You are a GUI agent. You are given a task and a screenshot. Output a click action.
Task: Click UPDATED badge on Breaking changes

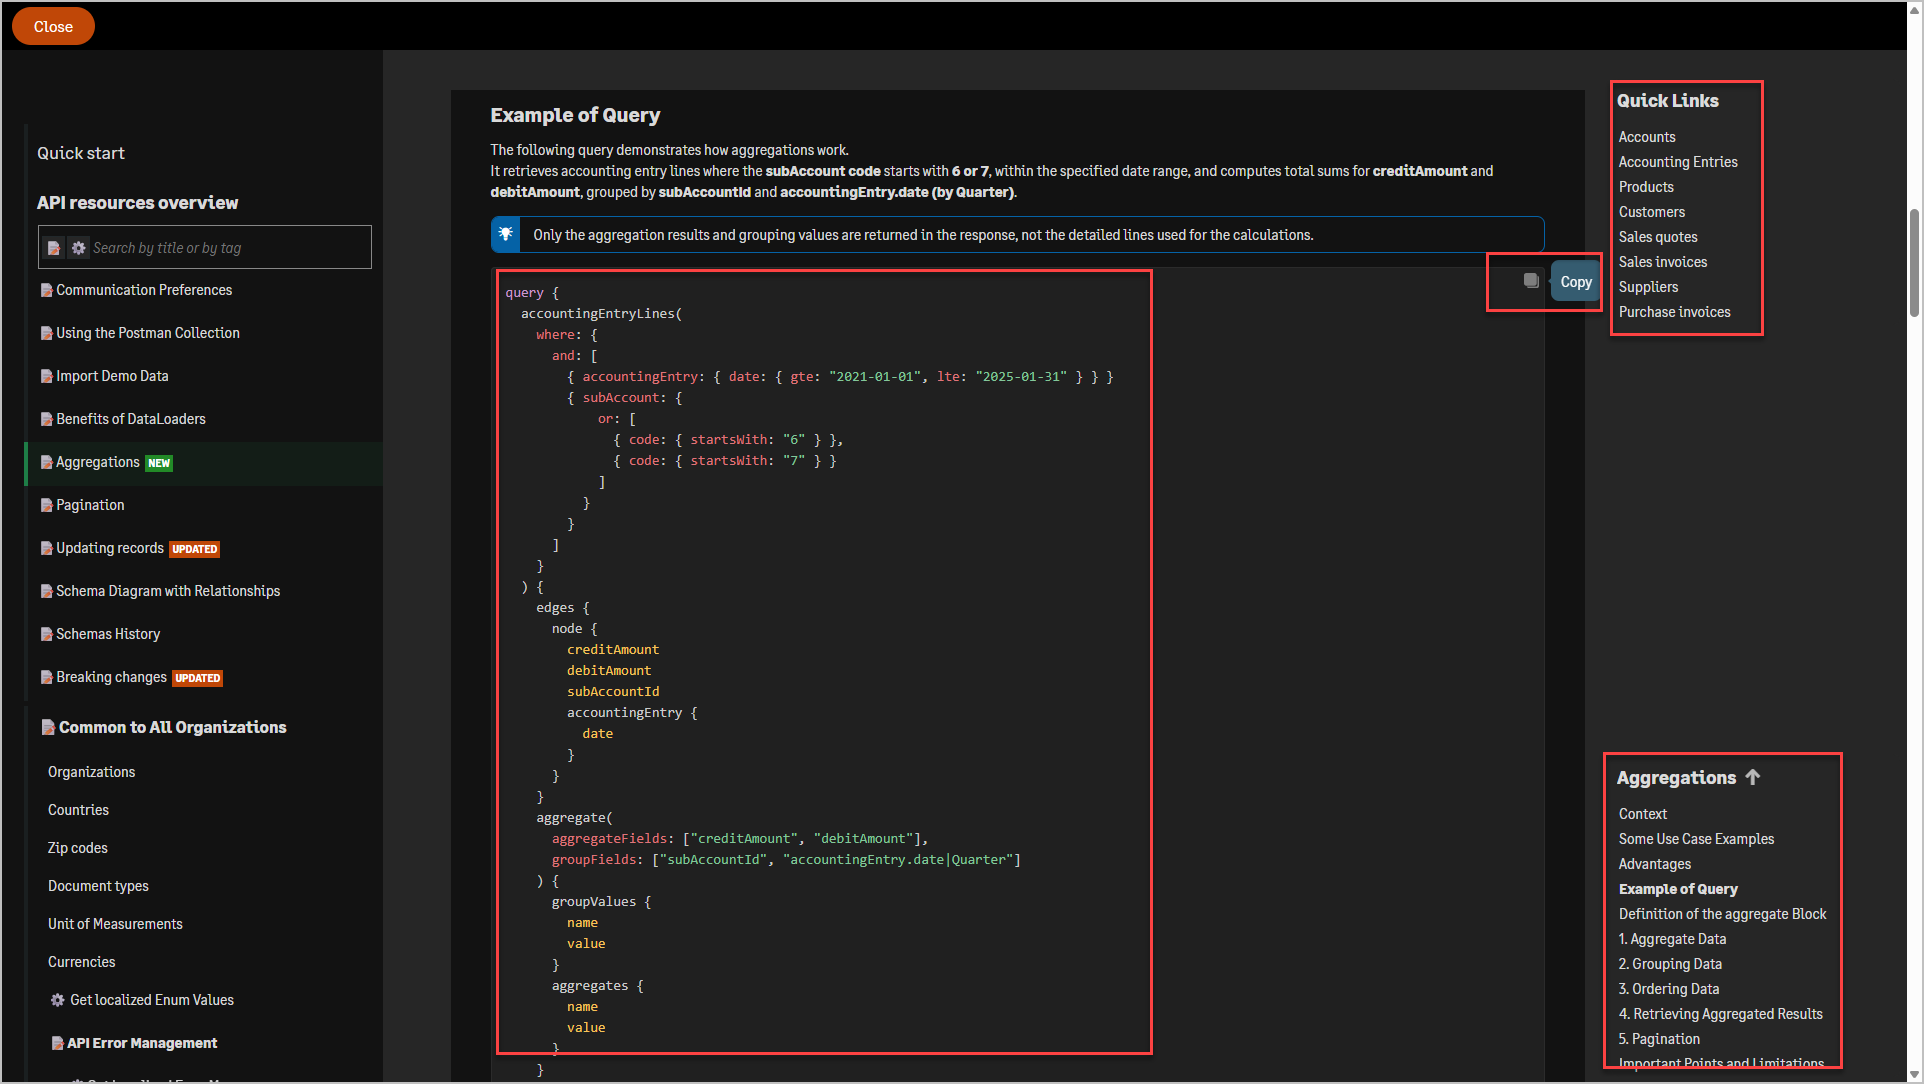click(x=198, y=678)
